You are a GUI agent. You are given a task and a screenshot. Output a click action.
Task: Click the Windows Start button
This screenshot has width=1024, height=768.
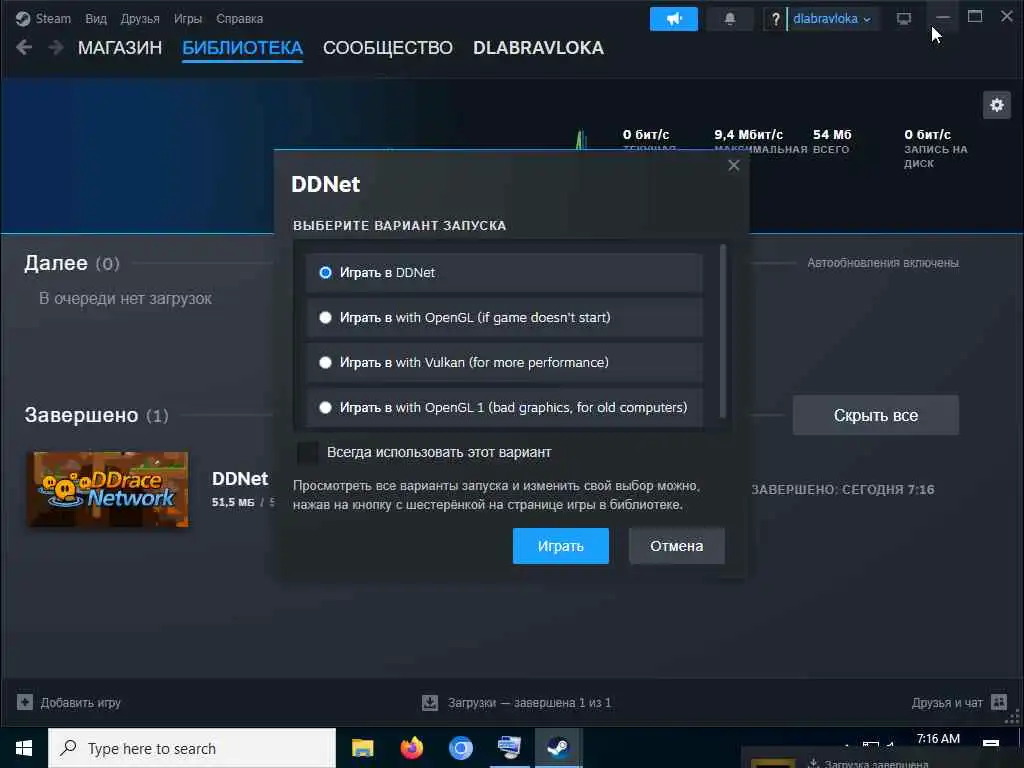pos(24,748)
